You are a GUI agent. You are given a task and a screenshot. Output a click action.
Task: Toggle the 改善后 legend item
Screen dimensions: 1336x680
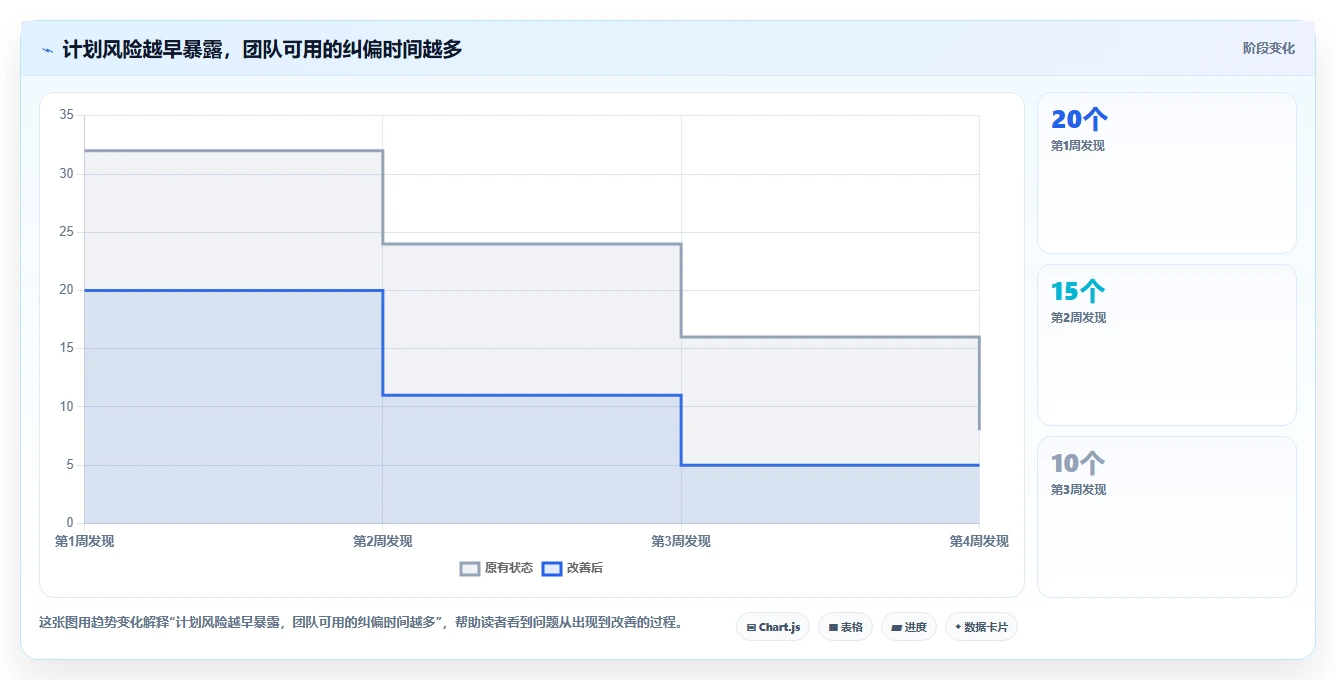(572, 568)
